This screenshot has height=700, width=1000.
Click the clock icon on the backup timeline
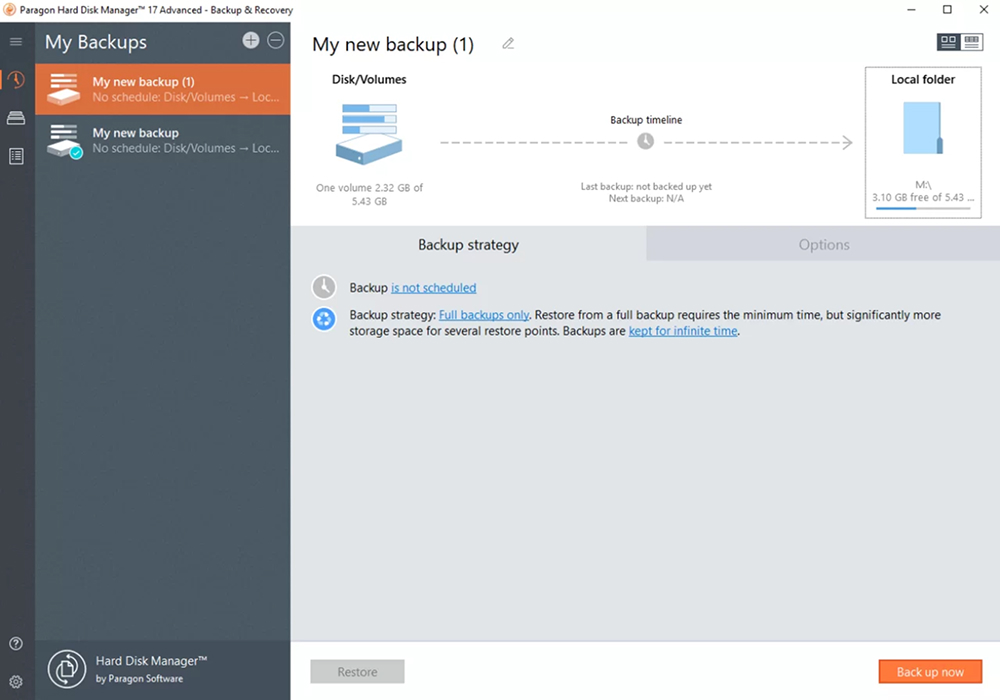point(646,142)
